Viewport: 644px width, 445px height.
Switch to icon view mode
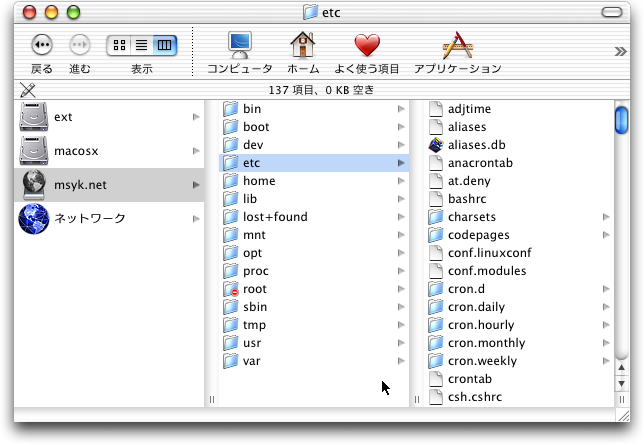pos(119,45)
